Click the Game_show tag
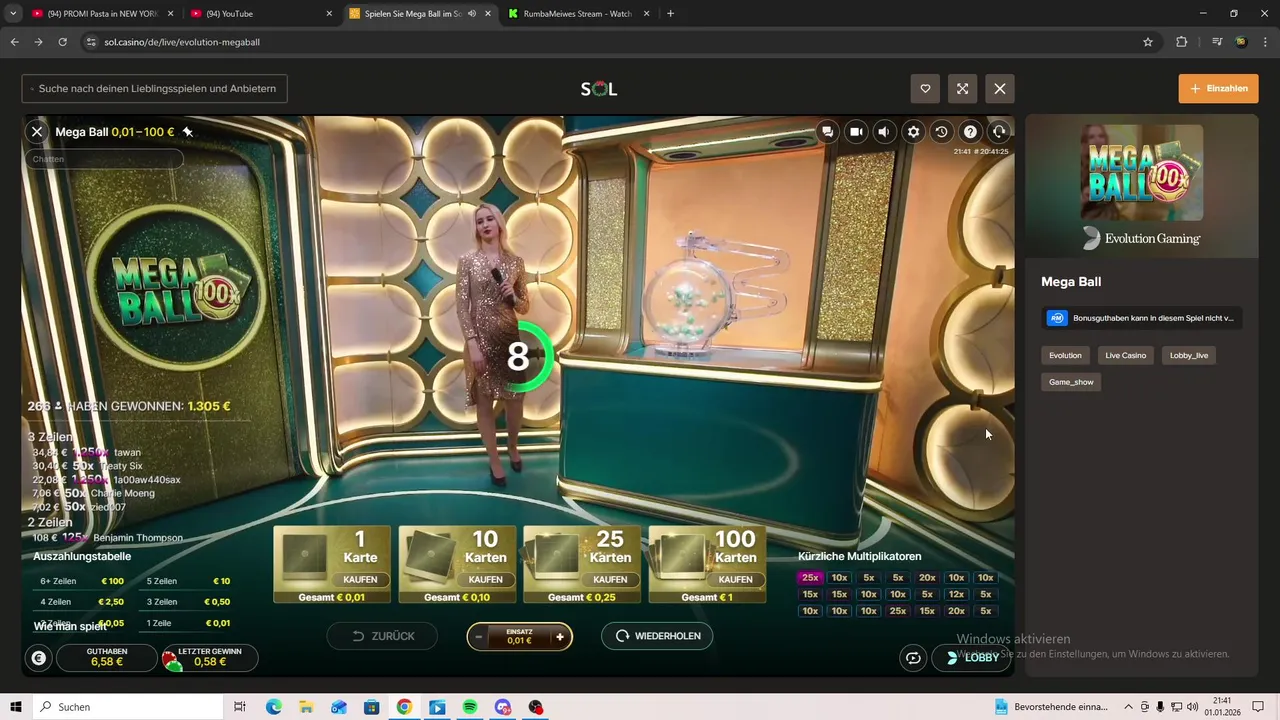The height and width of the screenshot is (720, 1280). (1071, 382)
